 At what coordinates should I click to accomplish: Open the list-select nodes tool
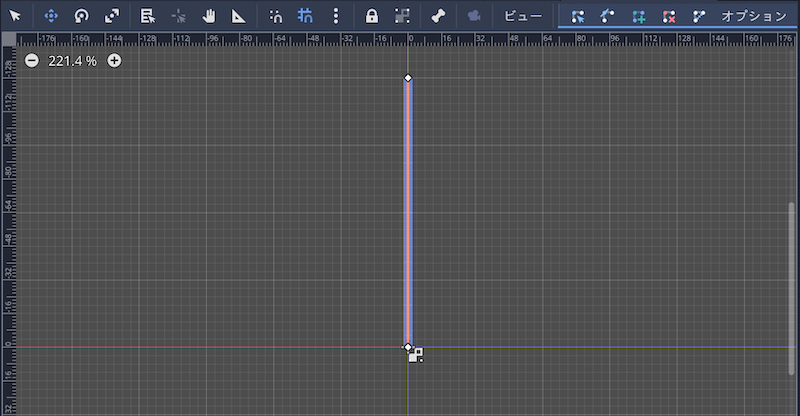[x=148, y=16]
